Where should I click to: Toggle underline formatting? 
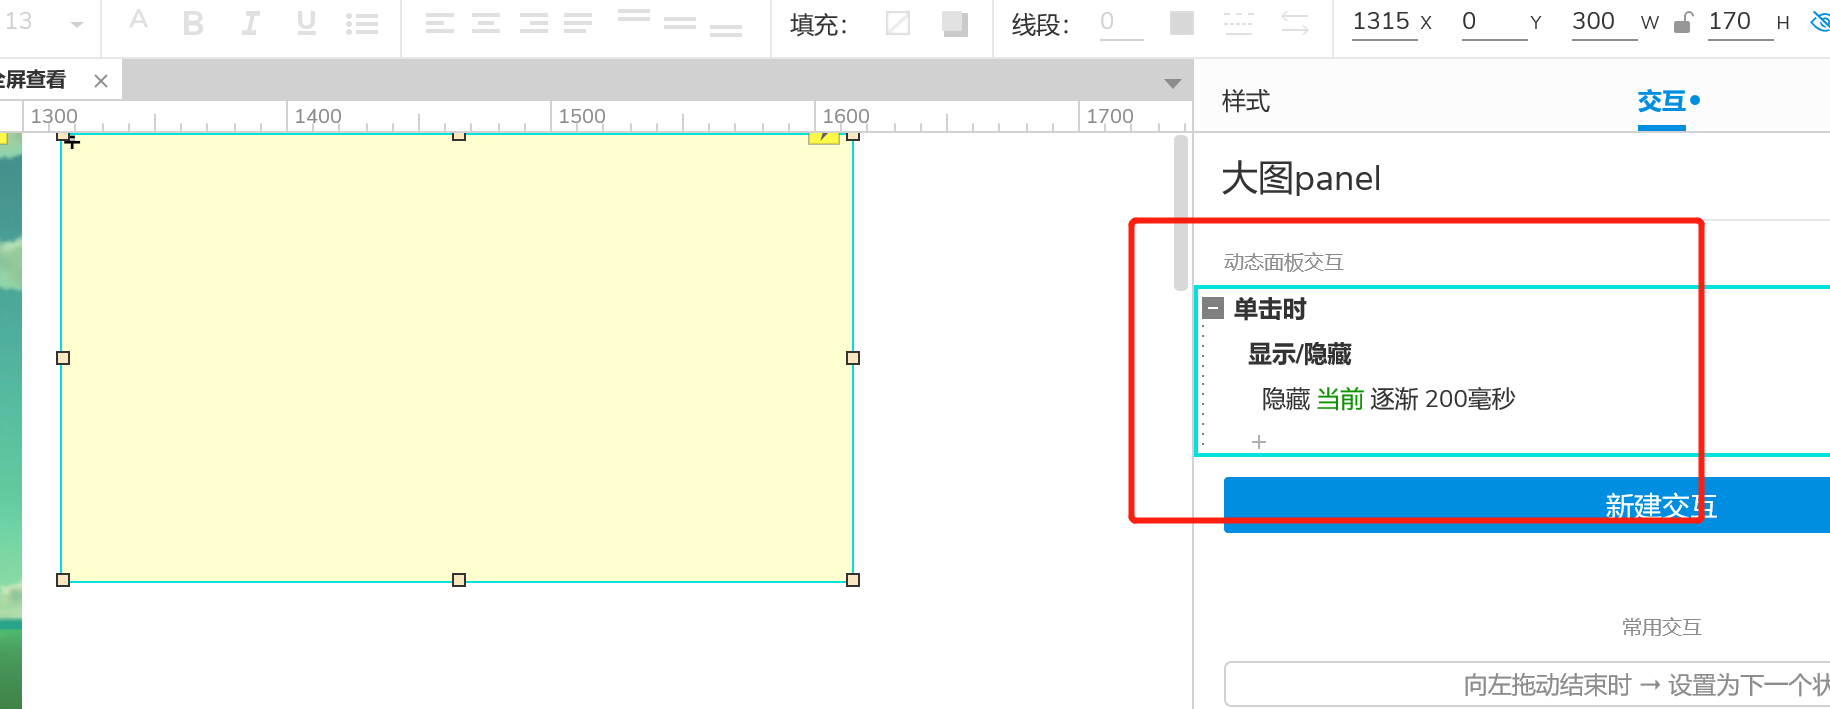[306, 23]
